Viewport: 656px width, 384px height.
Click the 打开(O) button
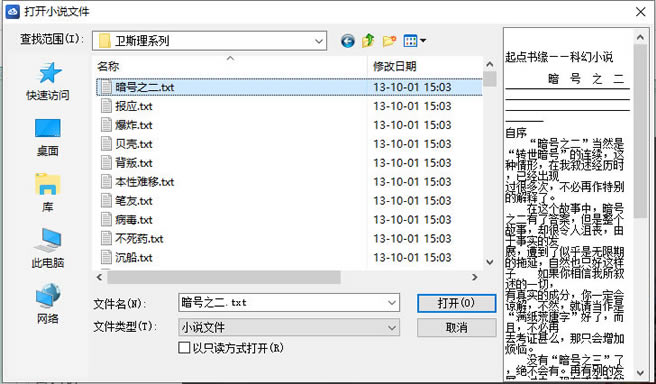click(x=456, y=303)
